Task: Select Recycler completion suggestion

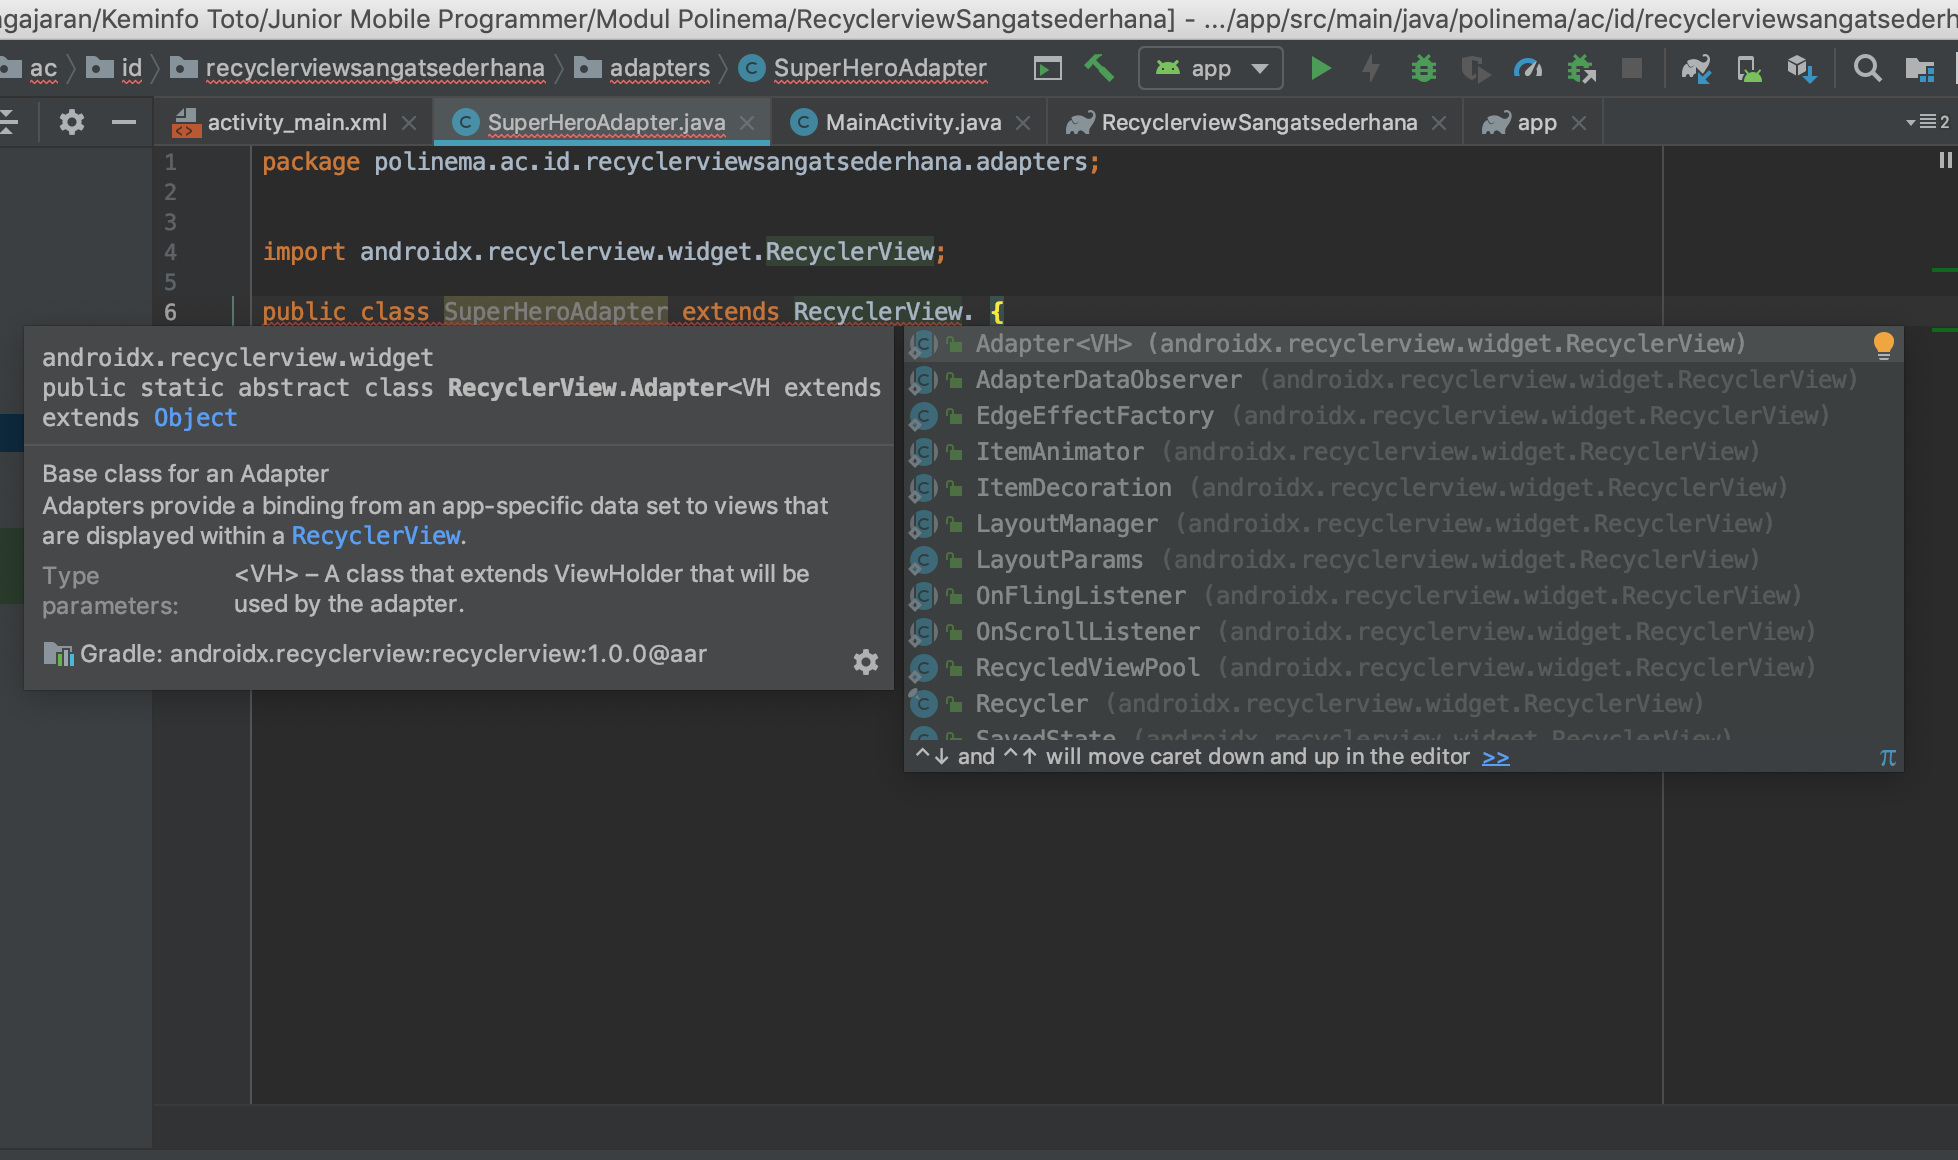Action: click(1403, 704)
